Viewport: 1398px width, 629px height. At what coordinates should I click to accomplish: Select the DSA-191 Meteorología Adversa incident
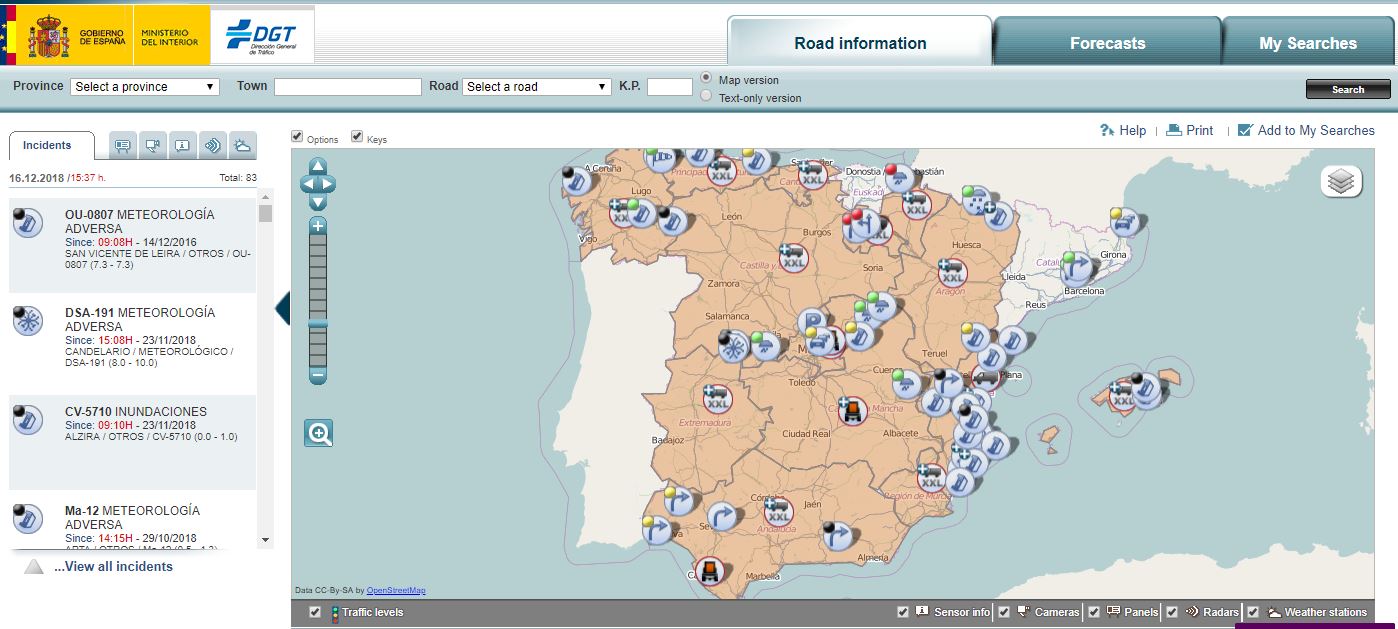click(x=133, y=342)
